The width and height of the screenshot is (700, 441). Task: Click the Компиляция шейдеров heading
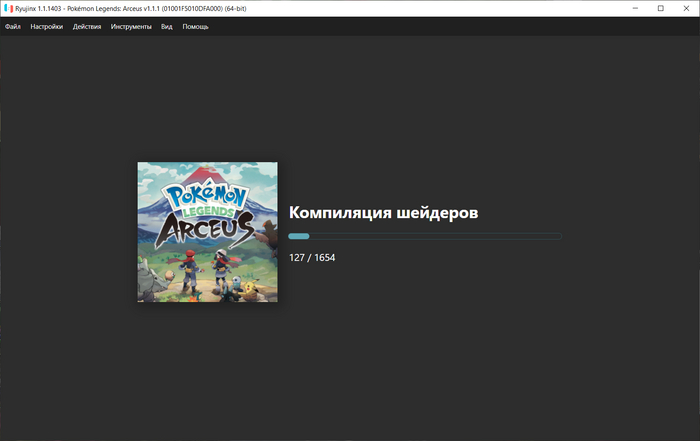pos(383,212)
